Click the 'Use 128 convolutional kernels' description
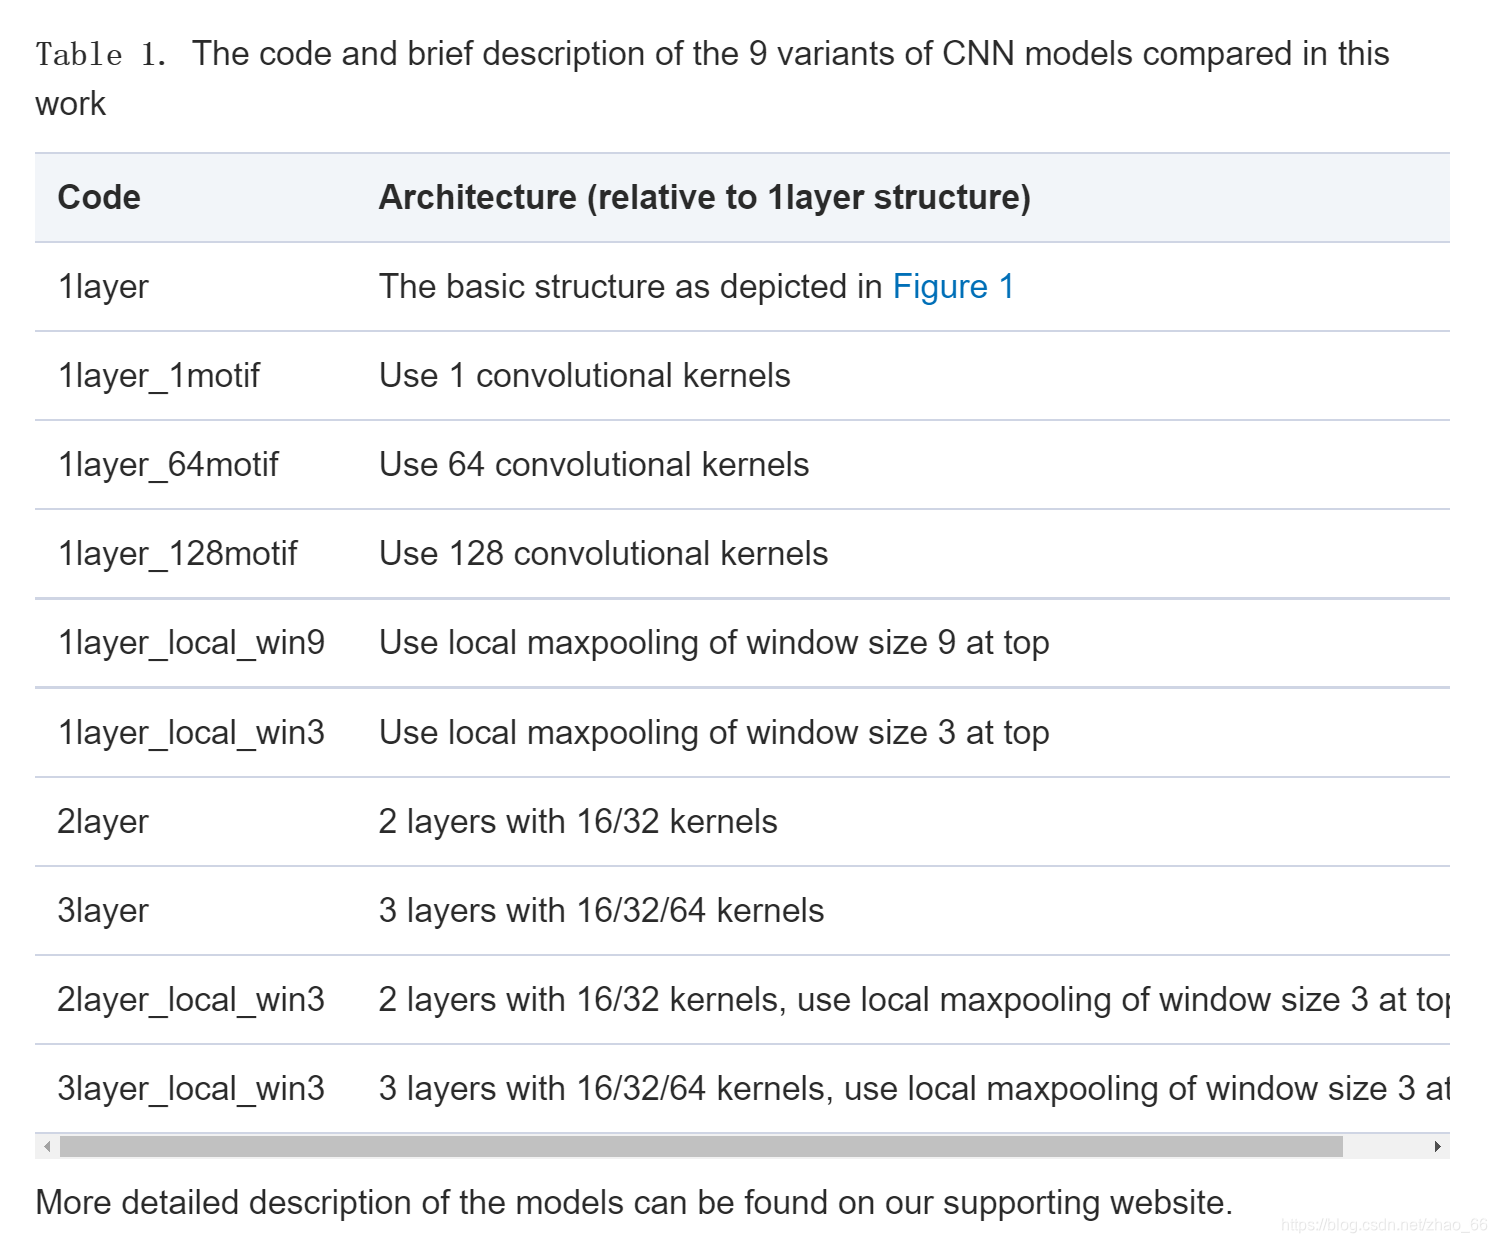The height and width of the screenshot is (1243, 1497). pos(603,554)
